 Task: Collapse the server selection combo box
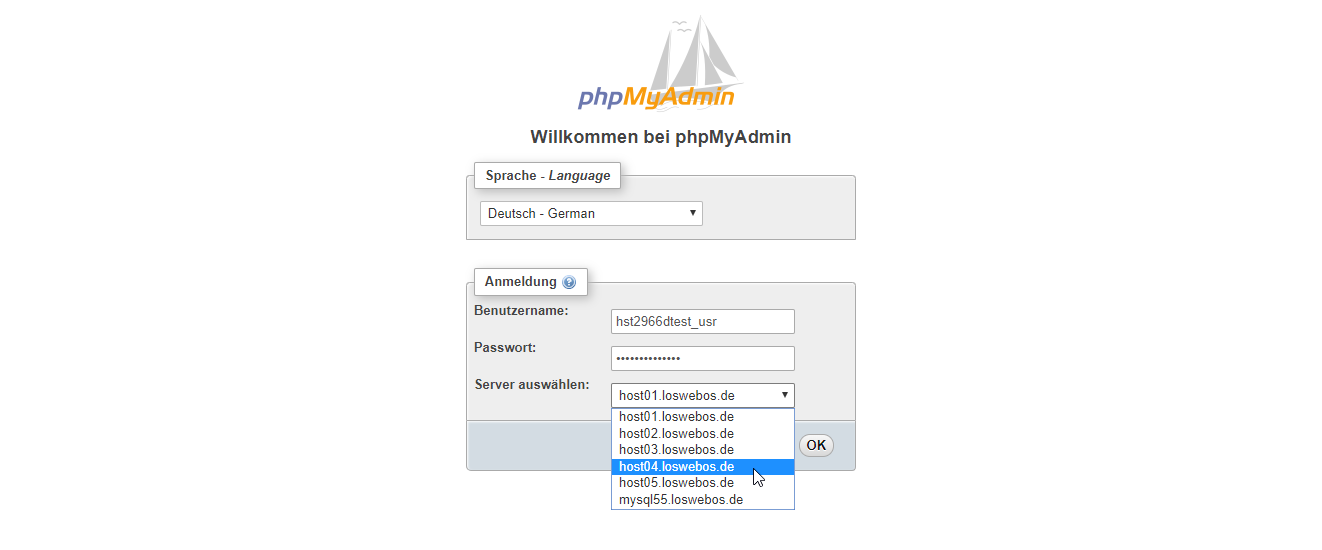point(702,395)
